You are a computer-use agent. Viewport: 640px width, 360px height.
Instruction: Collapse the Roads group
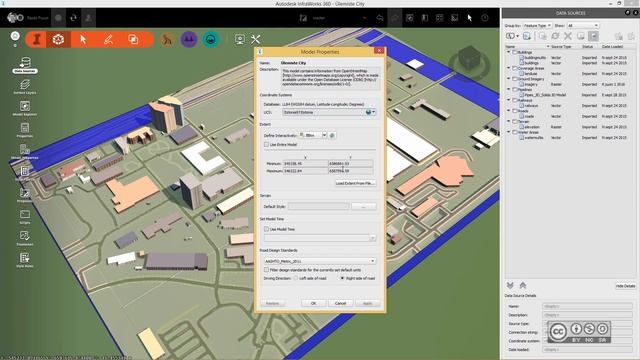coord(509,111)
